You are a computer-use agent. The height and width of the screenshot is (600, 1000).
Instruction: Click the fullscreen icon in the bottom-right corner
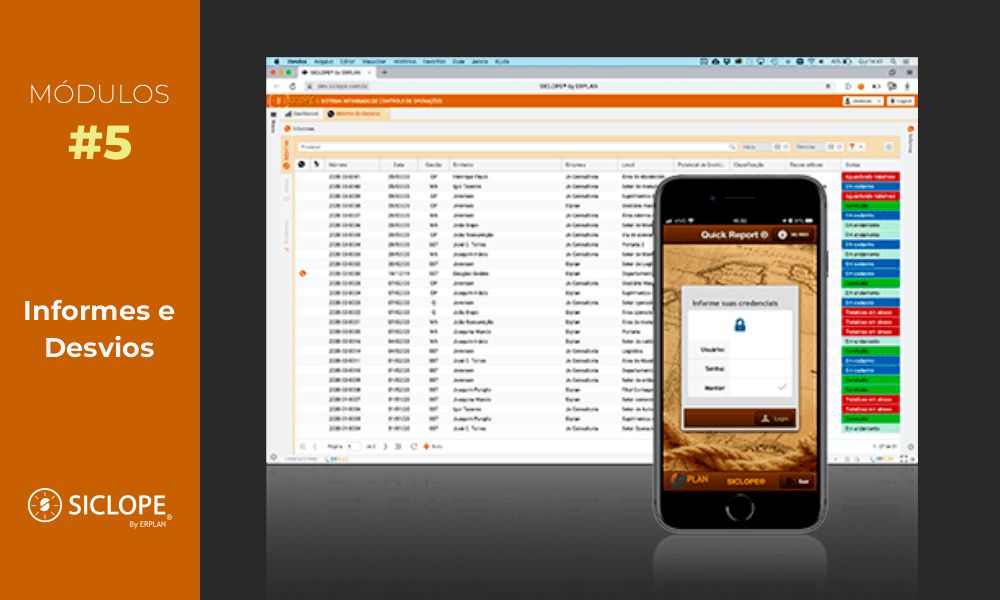click(x=904, y=458)
